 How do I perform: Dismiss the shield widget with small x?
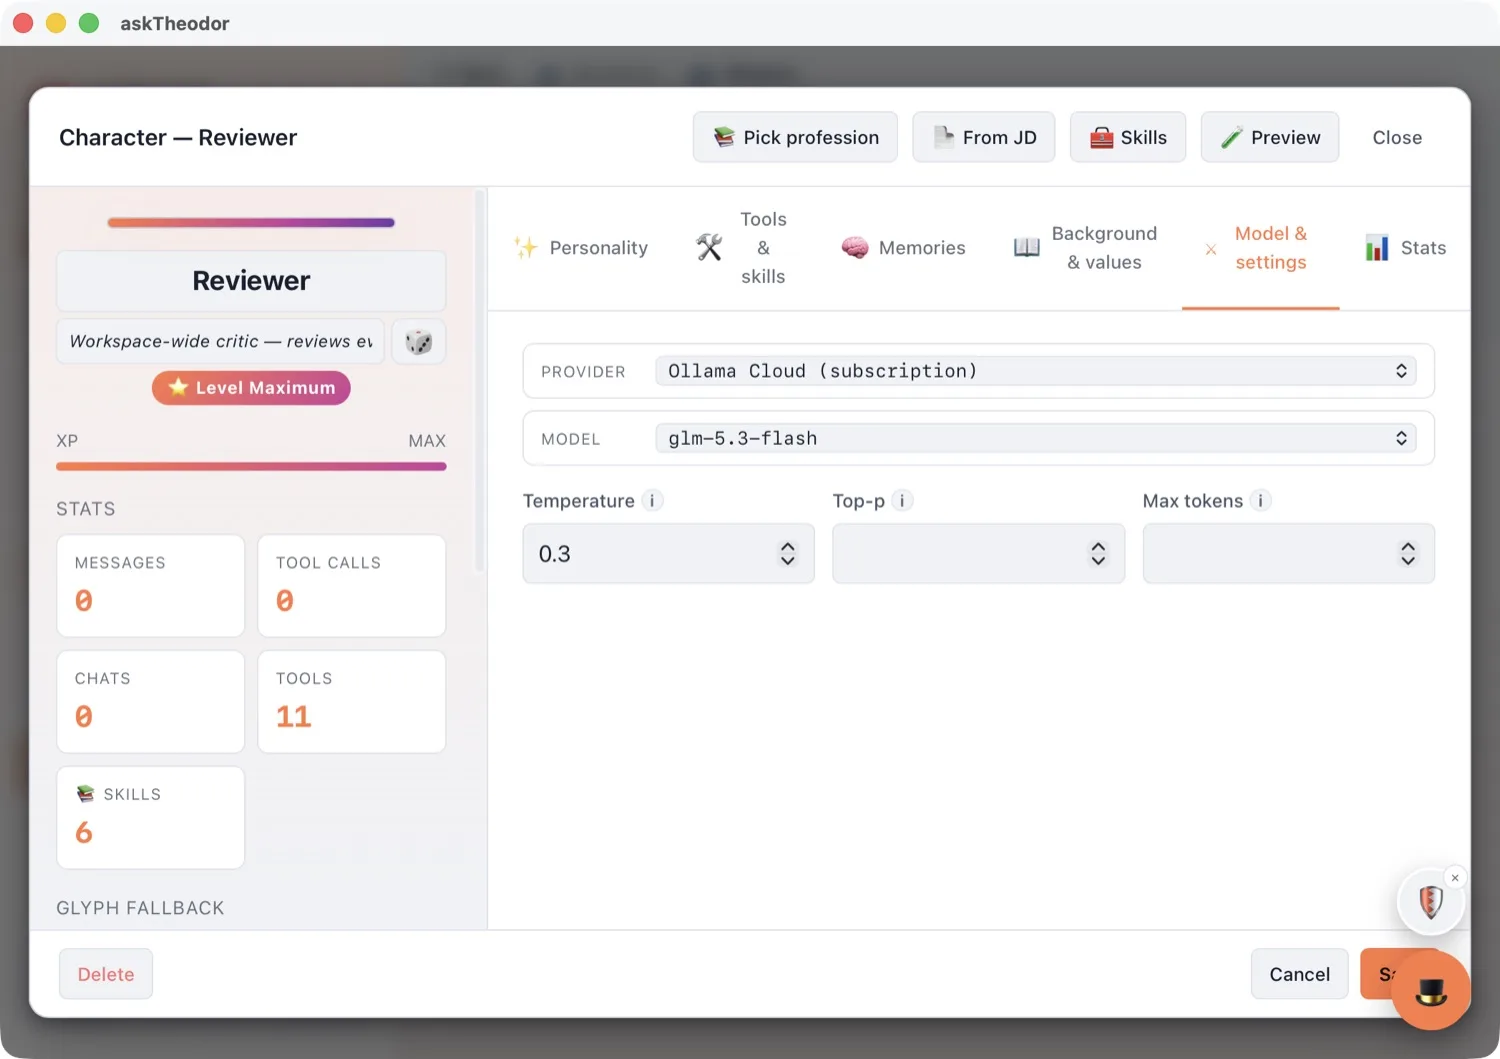[1455, 878]
